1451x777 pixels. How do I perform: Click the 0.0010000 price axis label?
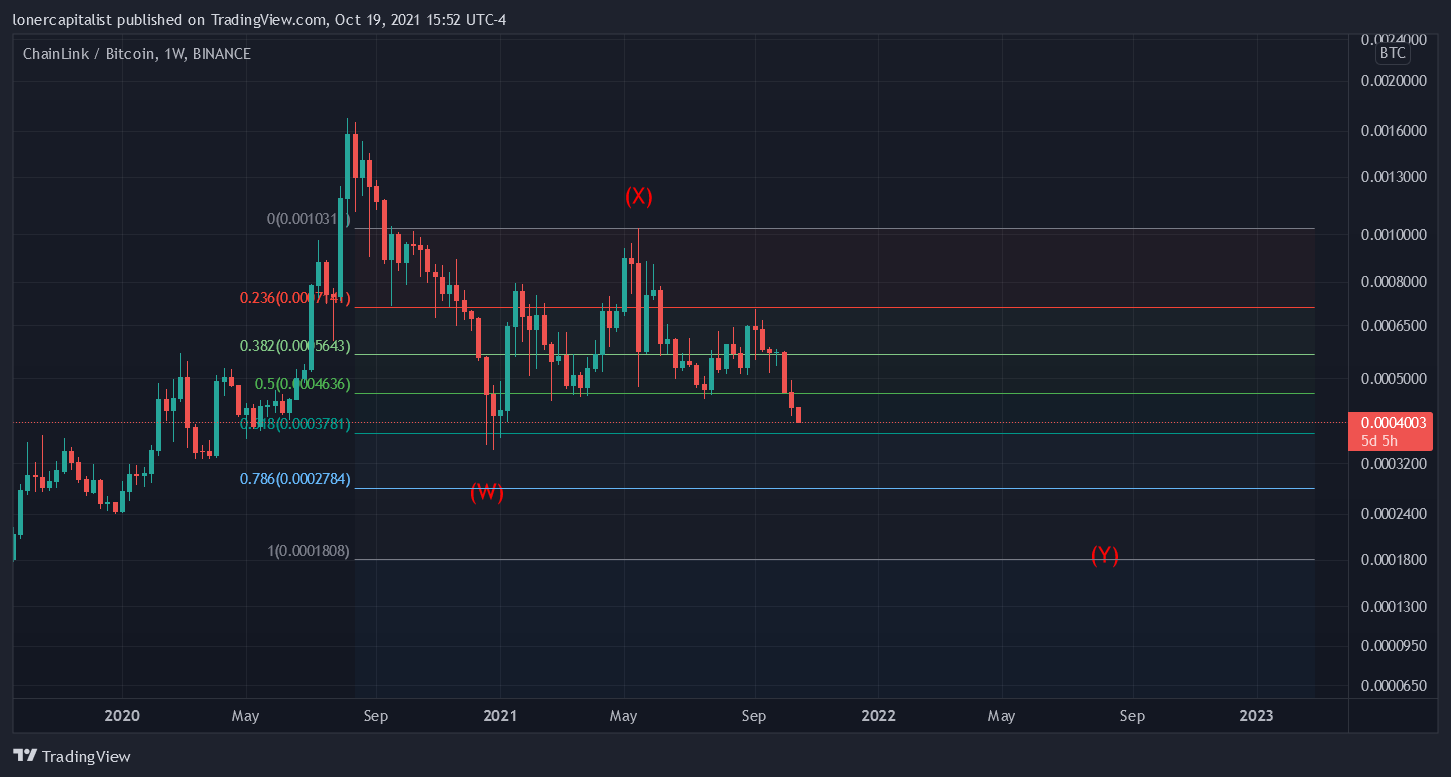pos(1395,236)
